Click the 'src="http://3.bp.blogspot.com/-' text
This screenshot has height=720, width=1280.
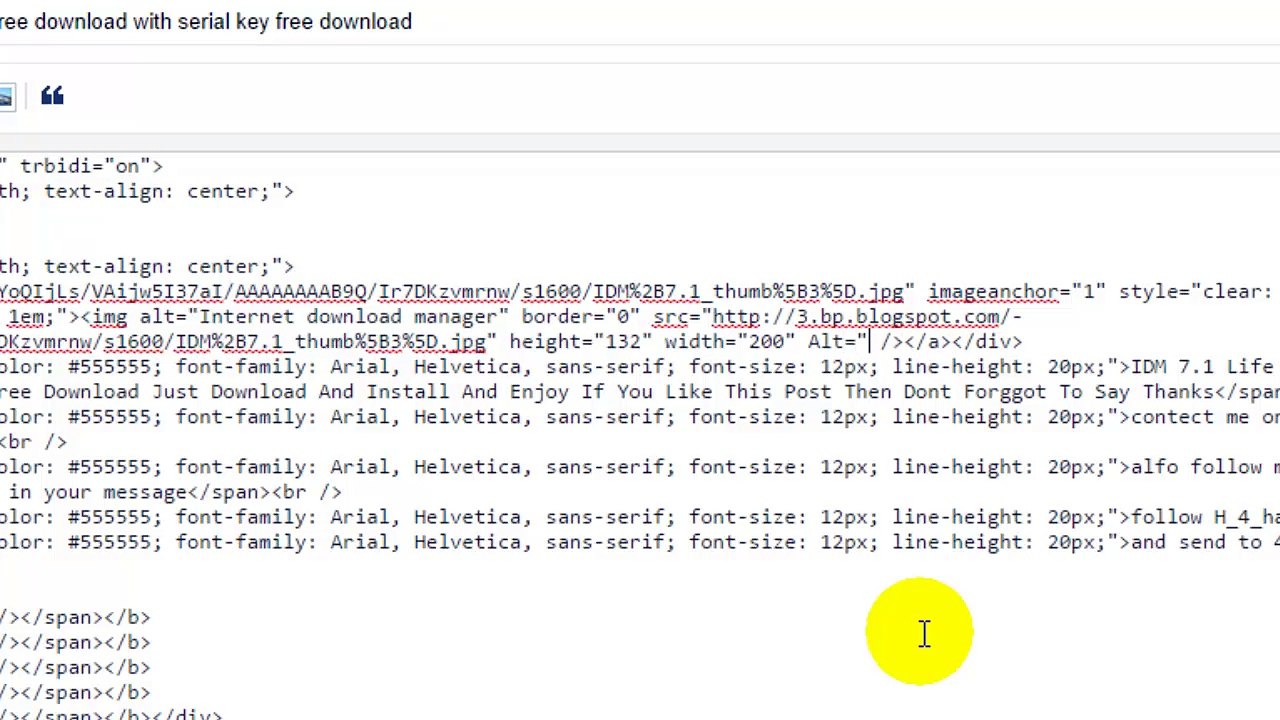[x=837, y=317]
